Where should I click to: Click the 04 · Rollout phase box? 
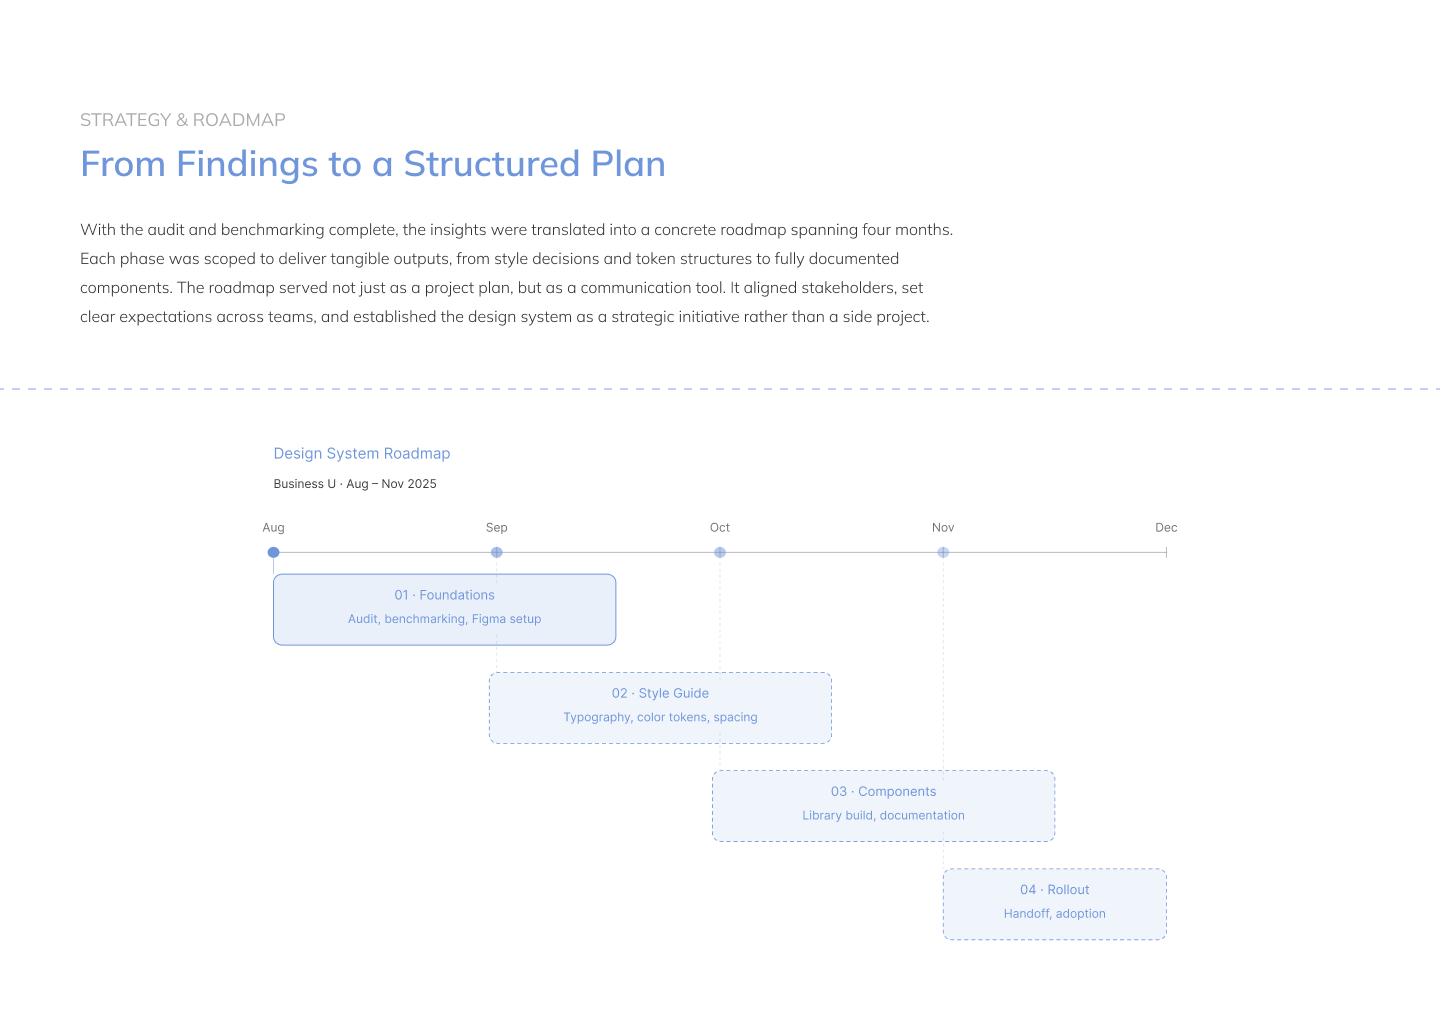coord(1054,903)
